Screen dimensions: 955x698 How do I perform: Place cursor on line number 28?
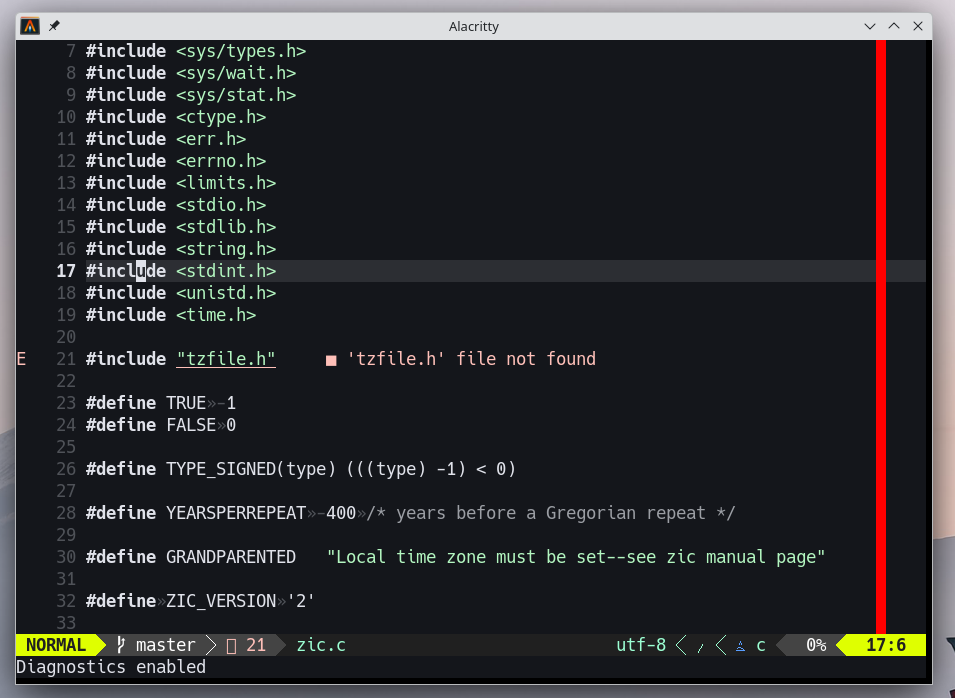point(66,513)
